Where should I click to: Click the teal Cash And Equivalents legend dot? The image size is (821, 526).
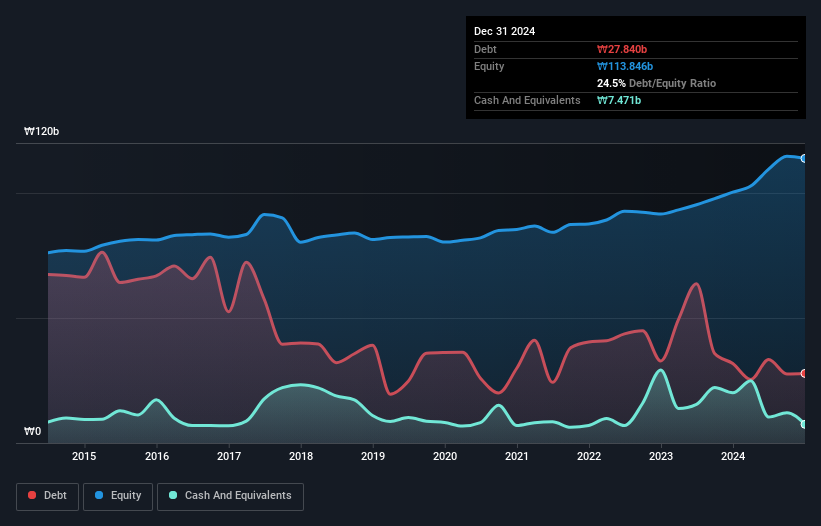click(173, 495)
